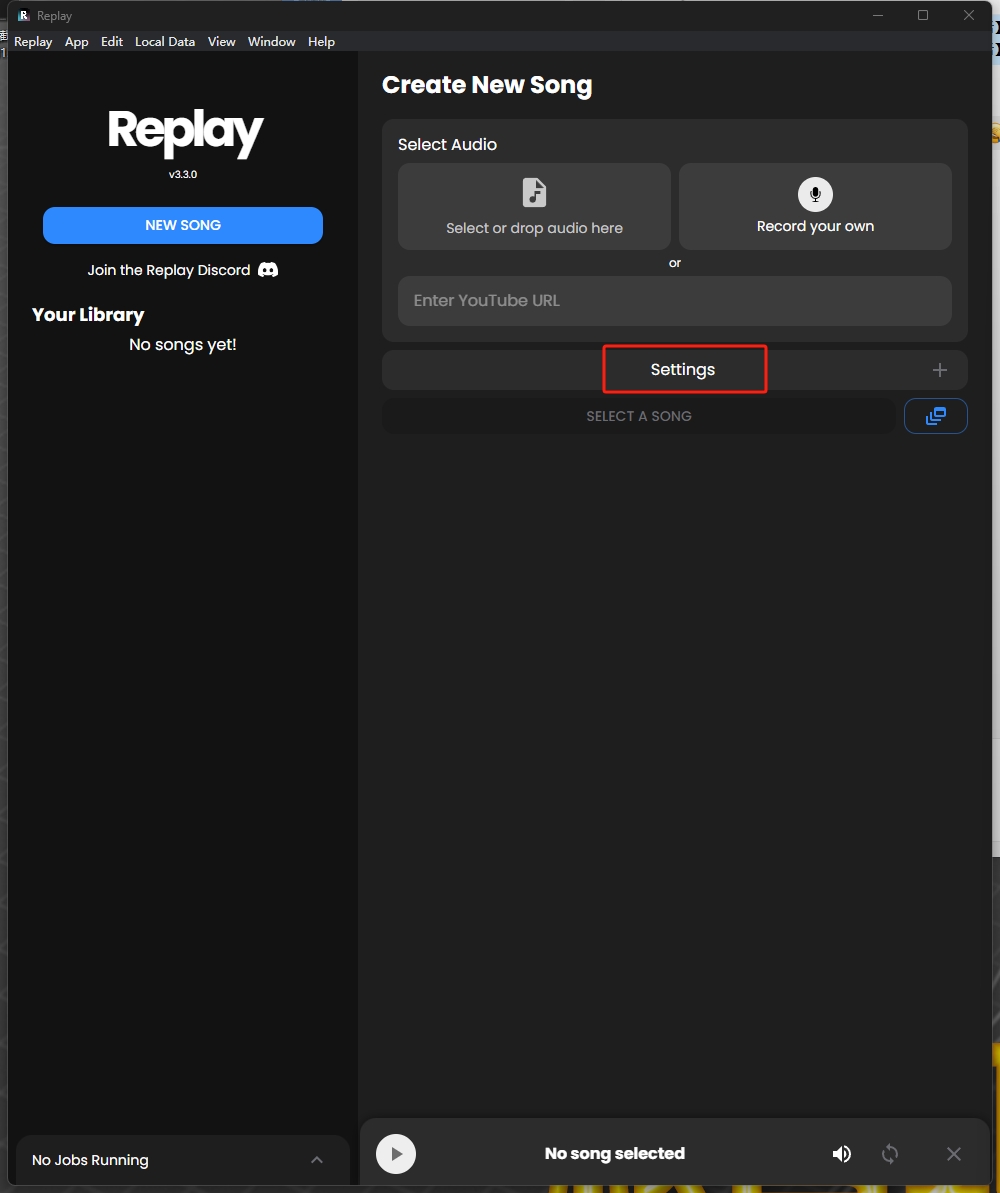The image size is (1000, 1193).
Task: Open the Window menu
Action: pos(272,42)
